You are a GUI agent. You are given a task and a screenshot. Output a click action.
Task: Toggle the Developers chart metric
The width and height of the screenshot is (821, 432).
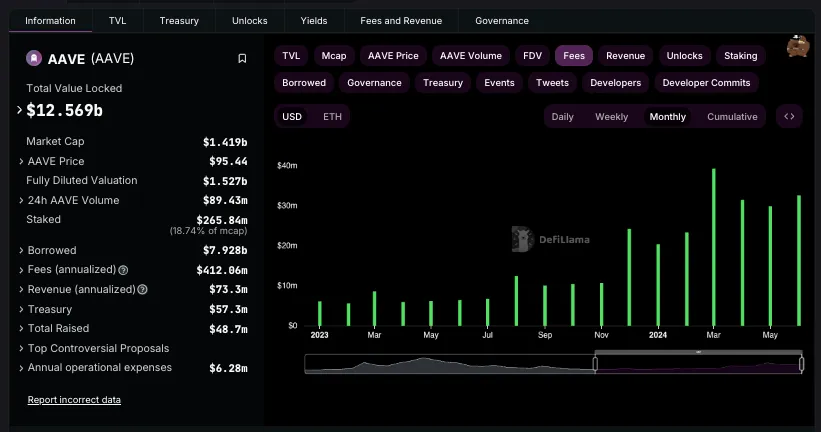point(616,83)
